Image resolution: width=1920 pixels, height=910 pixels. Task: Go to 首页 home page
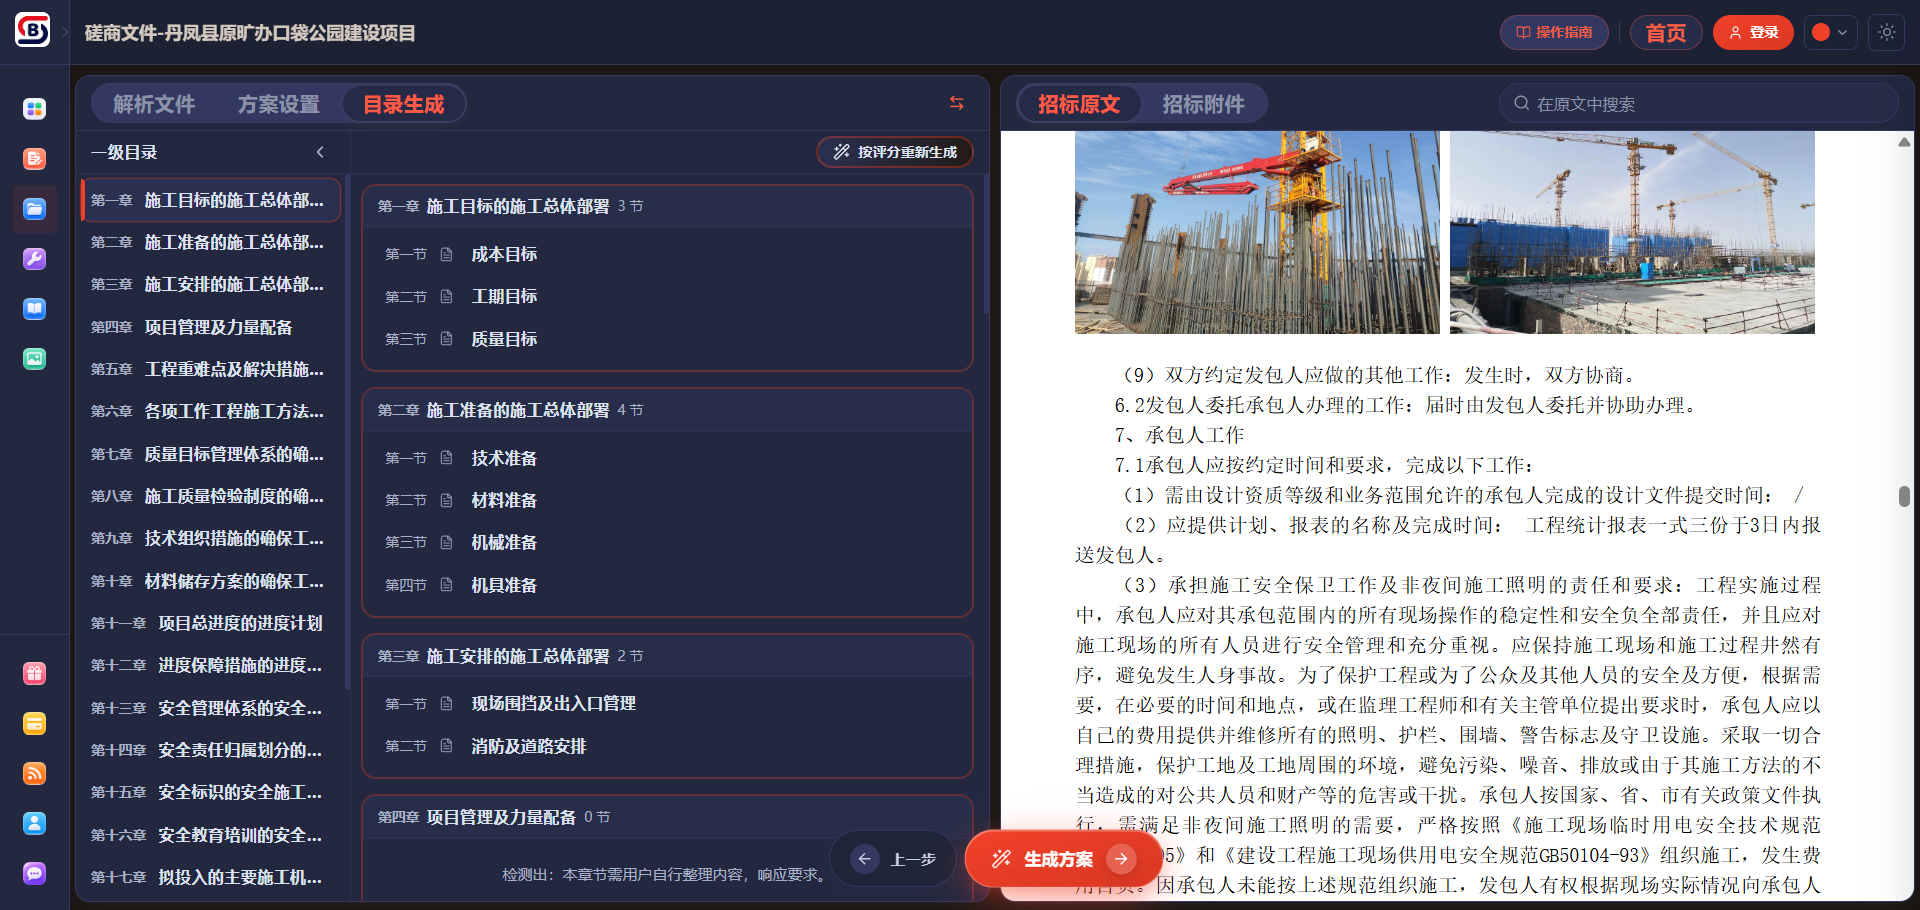pyautogui.click(x=1666, y=32)
